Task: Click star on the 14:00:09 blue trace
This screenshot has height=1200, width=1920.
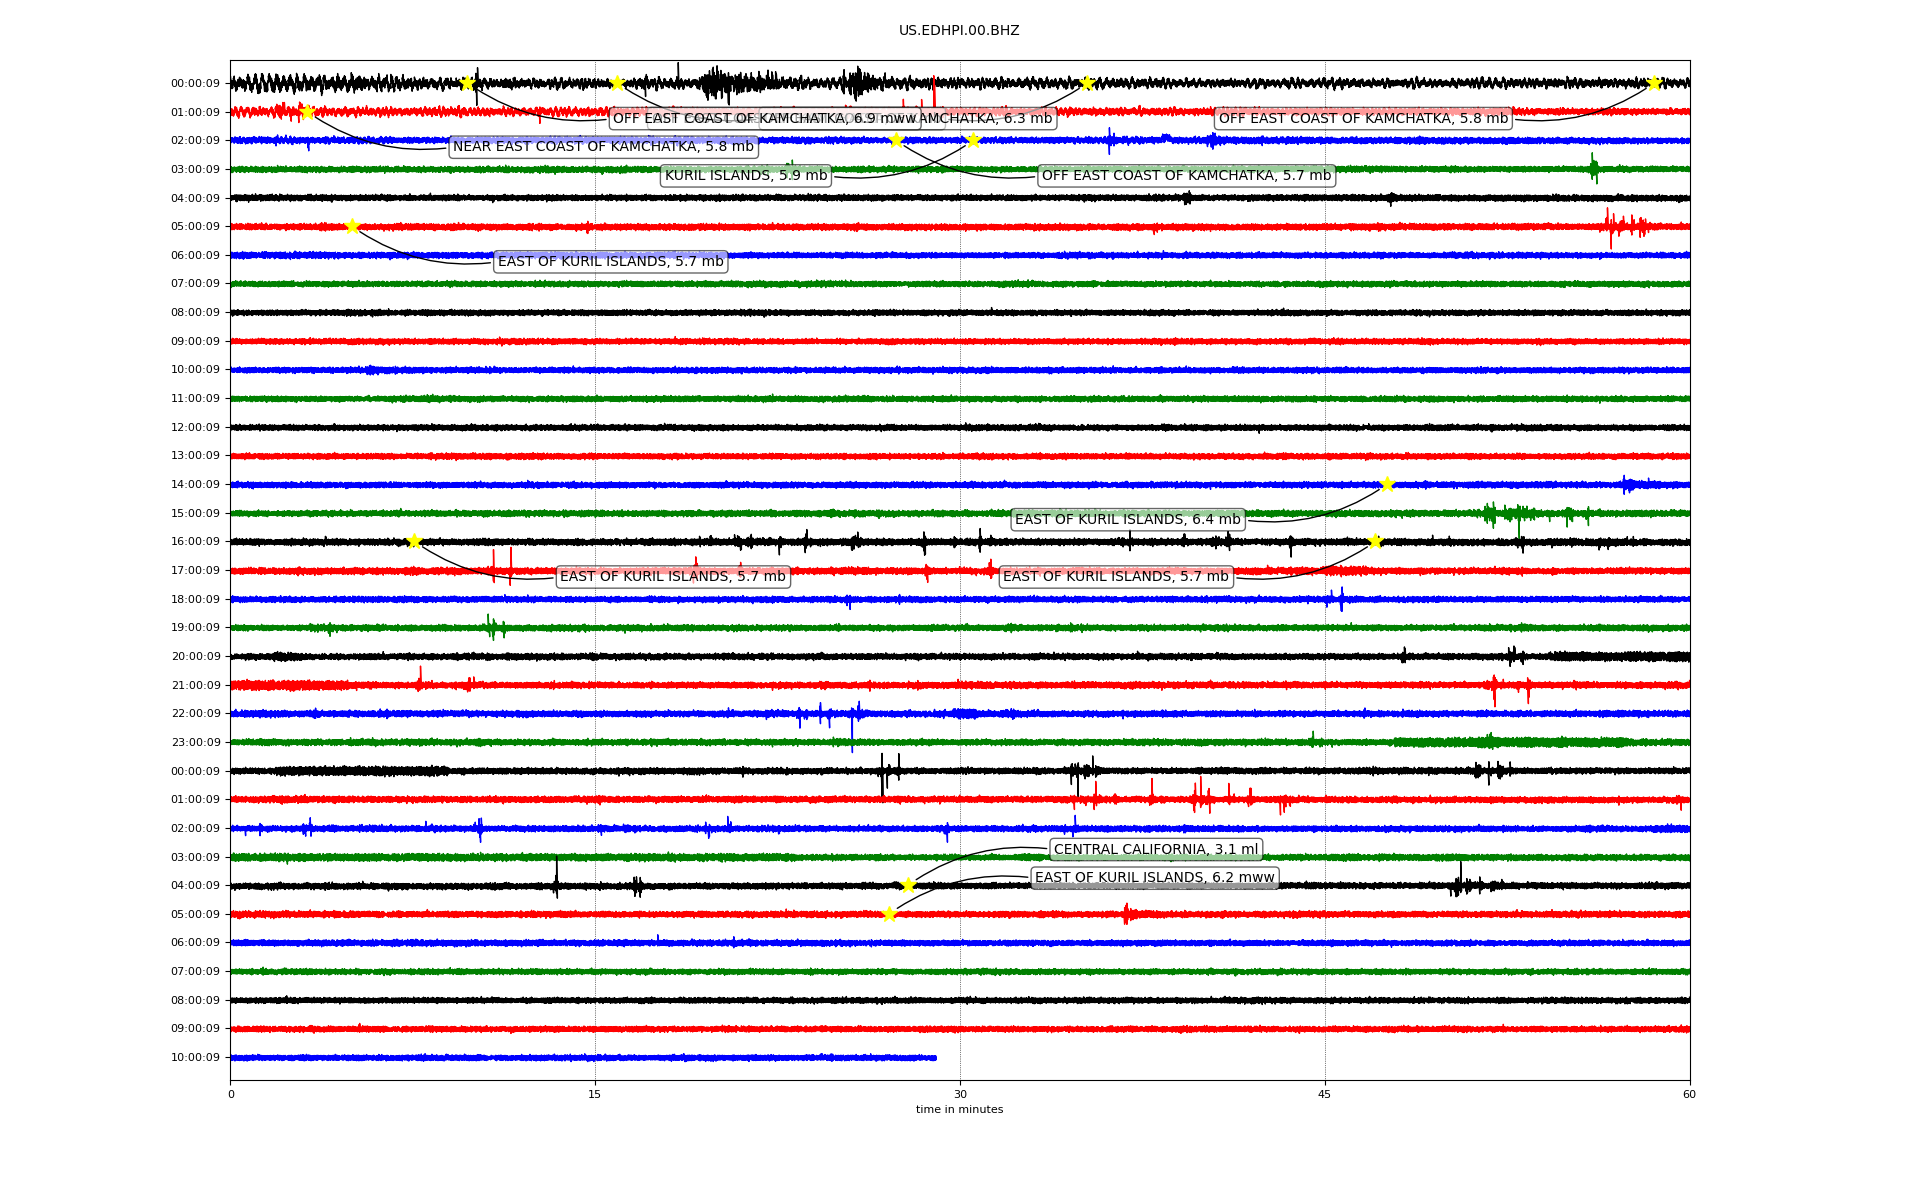Action: pyautogui.click(x=1387, y=485)
